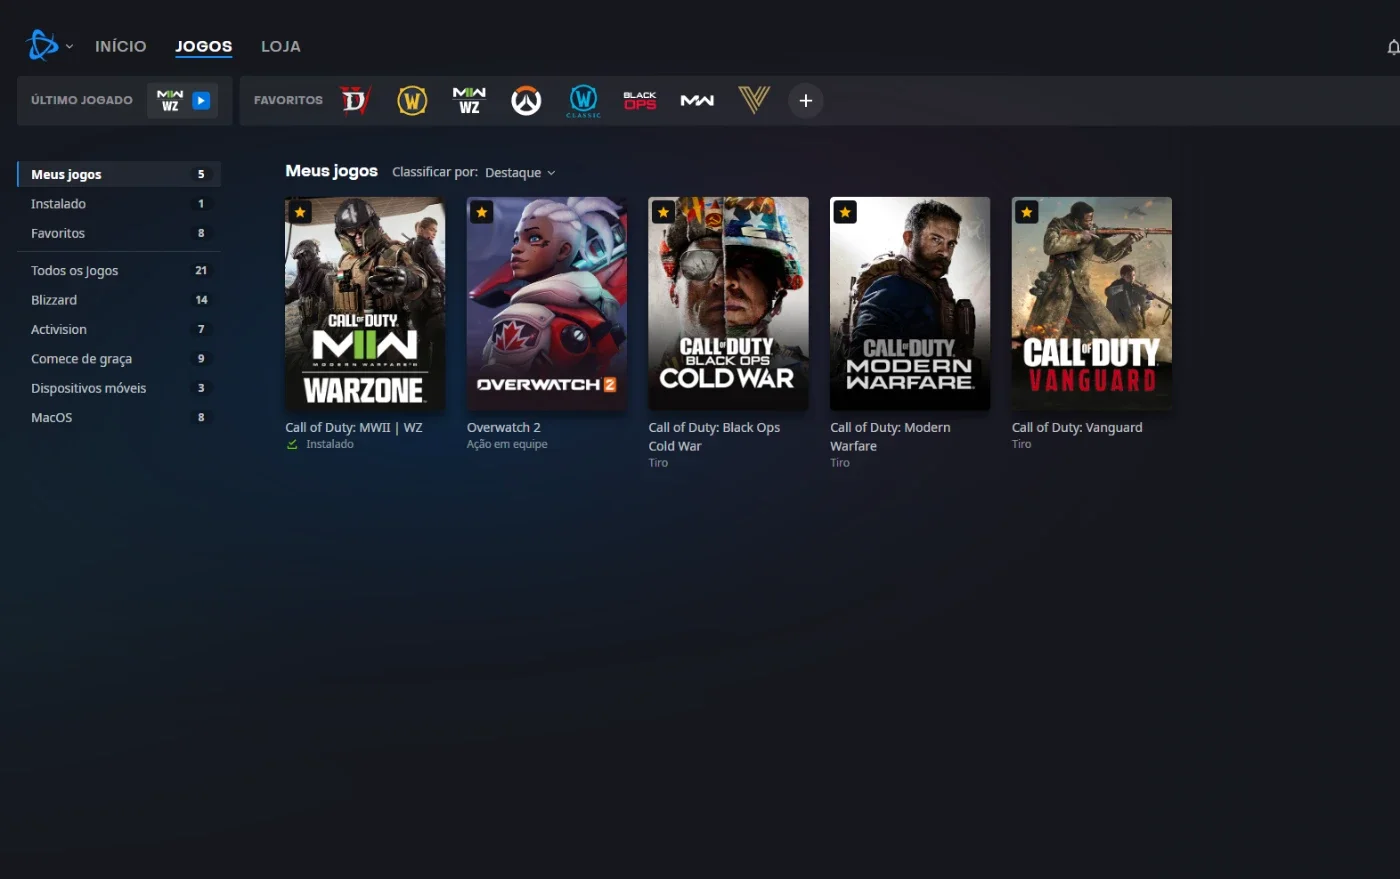Open Black Ops favorite icon
Viewport: 1400px width, 879px height.
(640, 100)
